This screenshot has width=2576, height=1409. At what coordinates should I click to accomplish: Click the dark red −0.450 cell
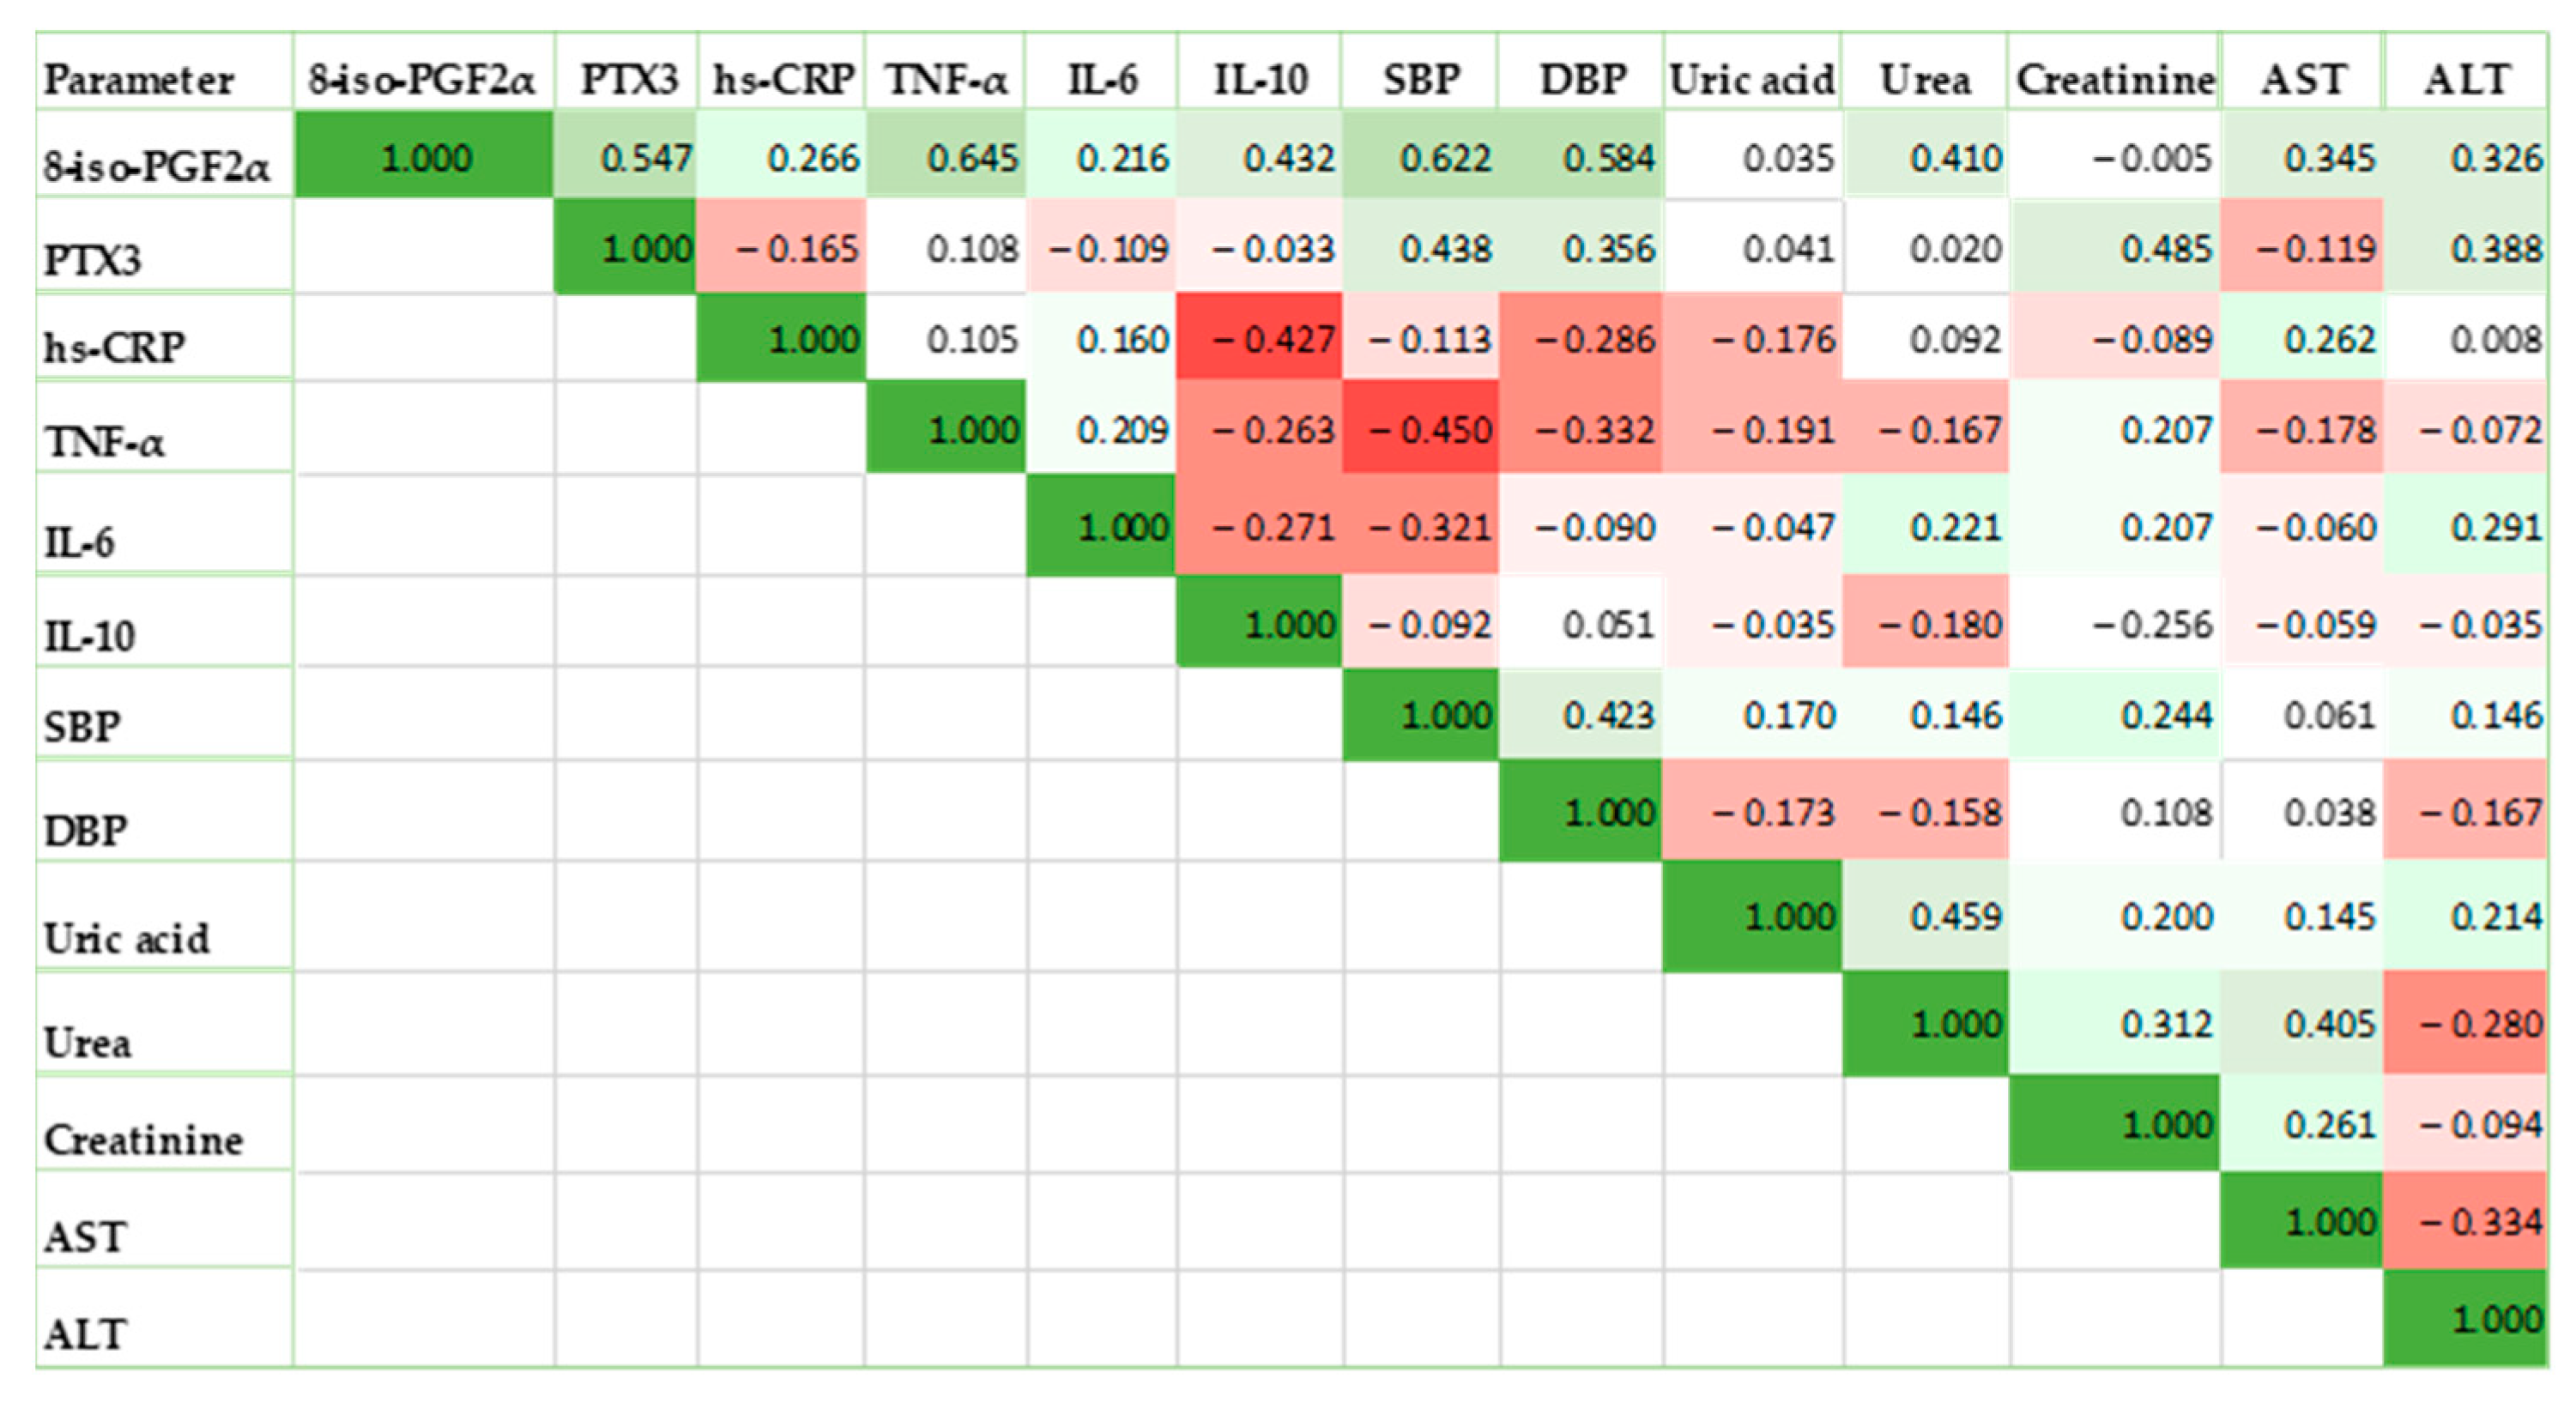click(x=1420, y=430)
